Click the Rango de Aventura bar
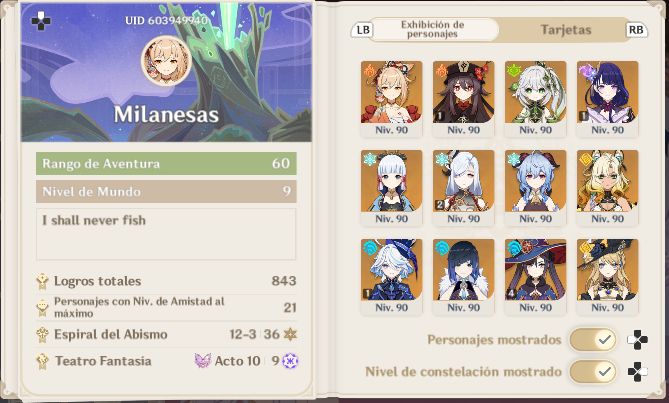Screen dimensions: 669x403 point(166,163)
